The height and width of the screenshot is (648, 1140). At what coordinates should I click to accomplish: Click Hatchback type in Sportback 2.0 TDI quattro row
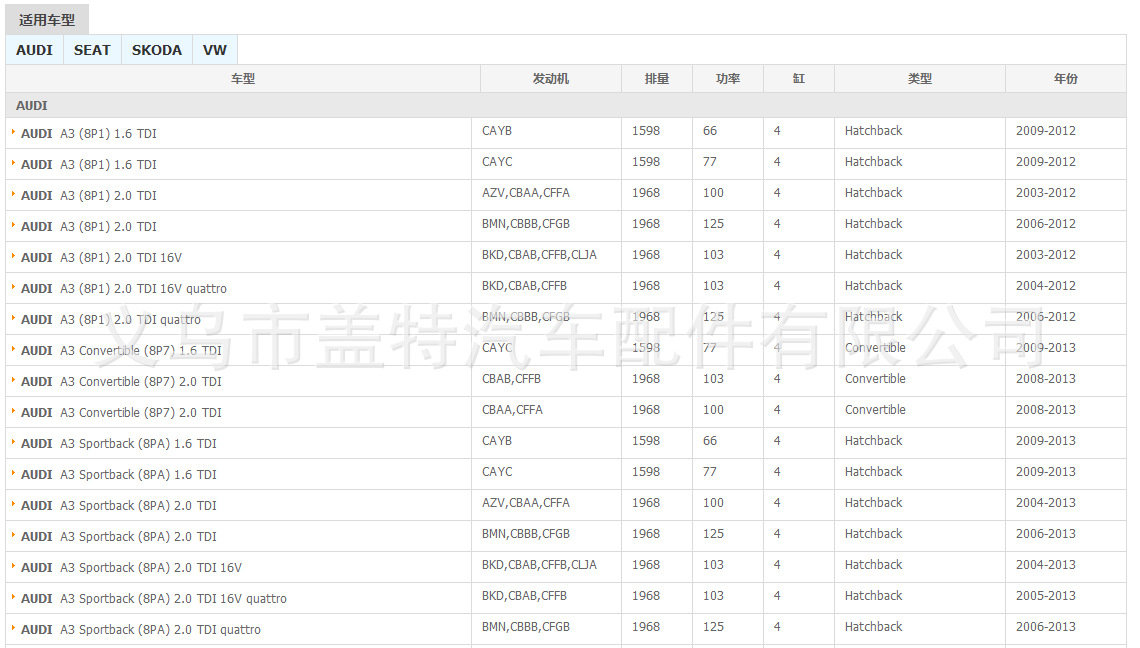[x=873, y=627]
